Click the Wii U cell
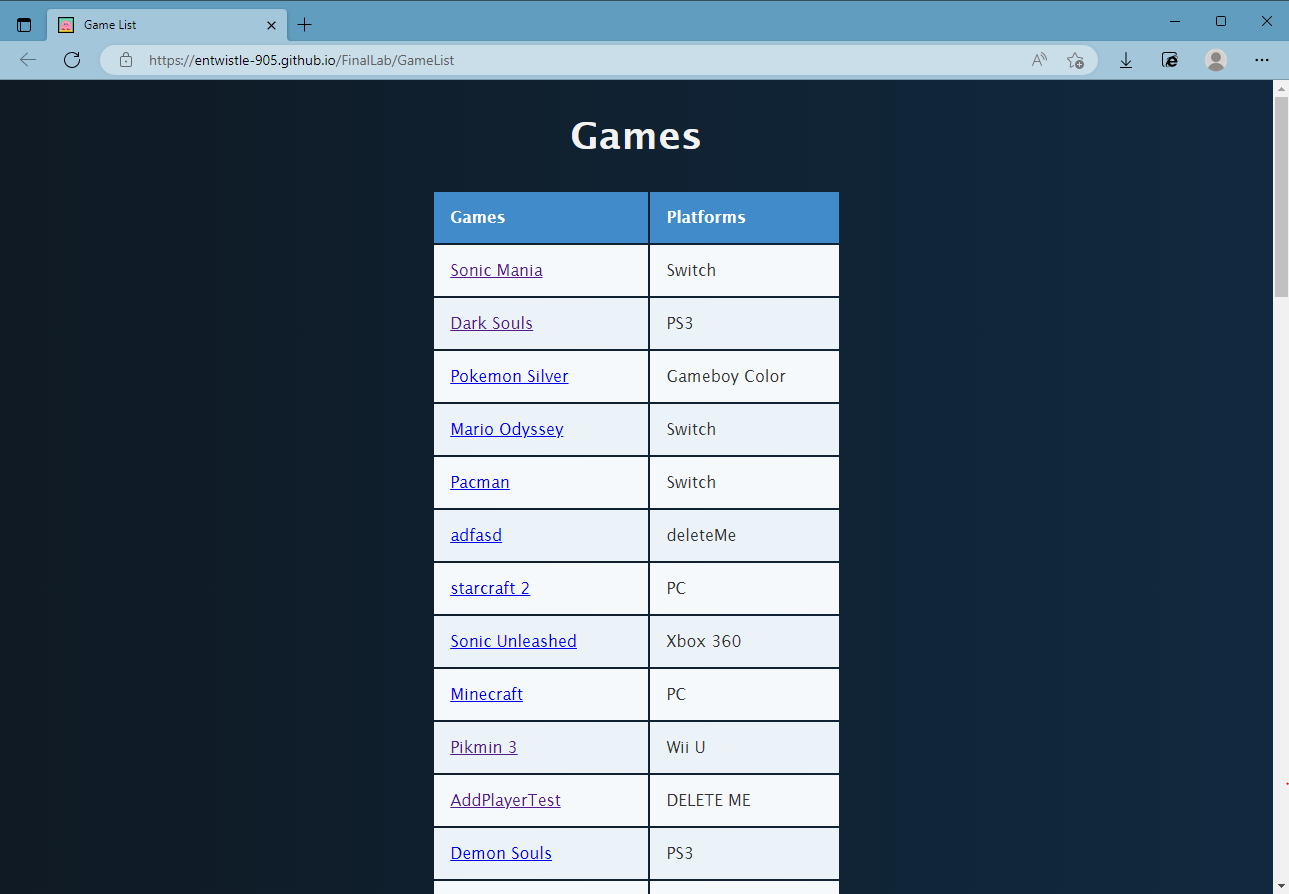The image size is (1289, 894). pyautogui.click(x=744, y=747)
